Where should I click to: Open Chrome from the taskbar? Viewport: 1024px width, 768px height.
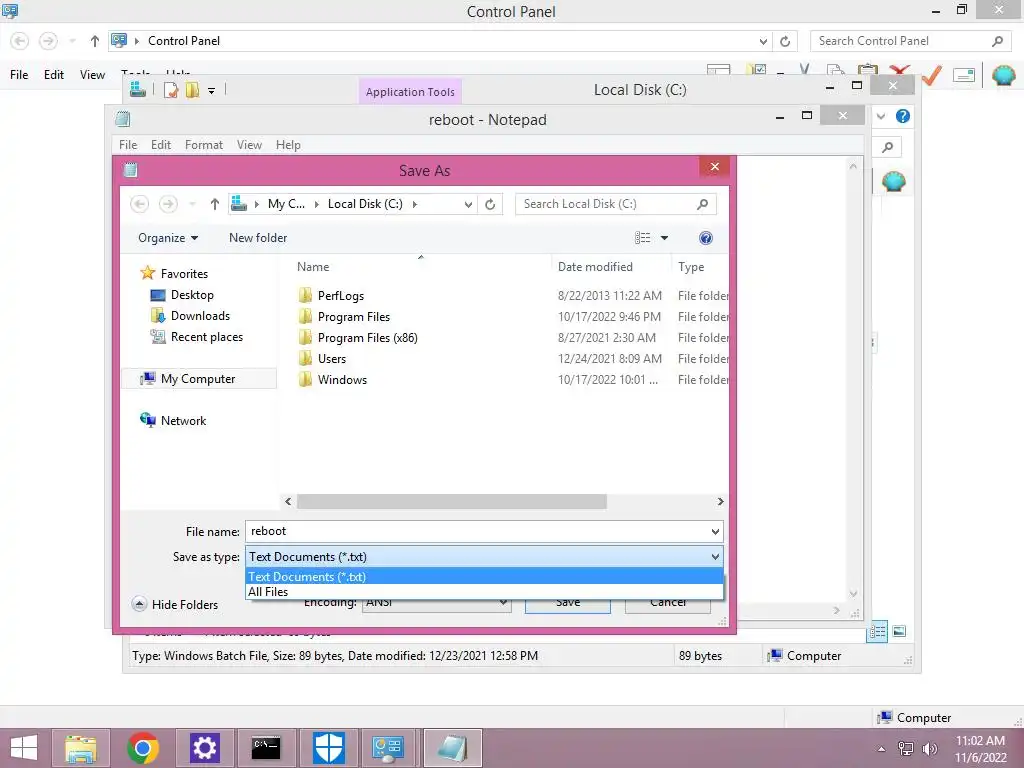pos(143,748)
